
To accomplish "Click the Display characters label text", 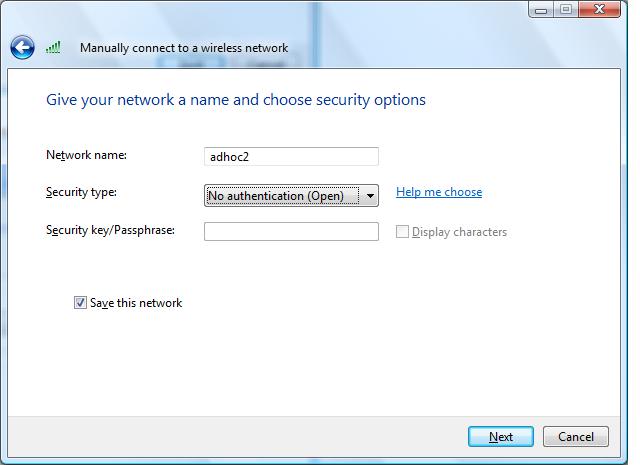I will pos(459,232).
